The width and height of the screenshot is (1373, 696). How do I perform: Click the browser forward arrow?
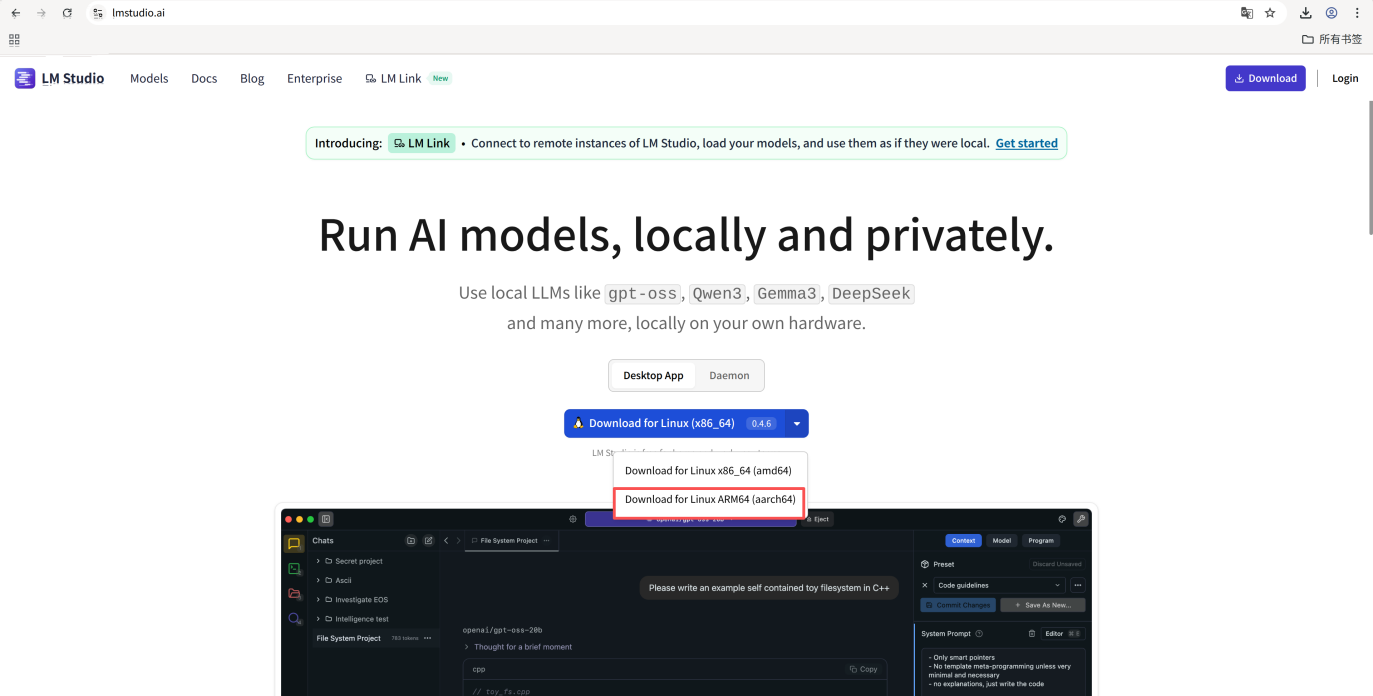(41, 13)
